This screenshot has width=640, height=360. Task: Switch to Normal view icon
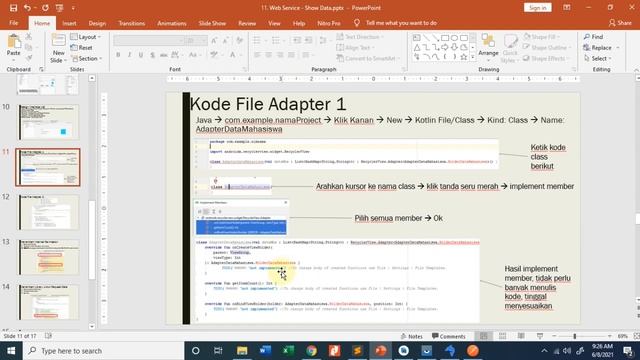coord(484,336)
